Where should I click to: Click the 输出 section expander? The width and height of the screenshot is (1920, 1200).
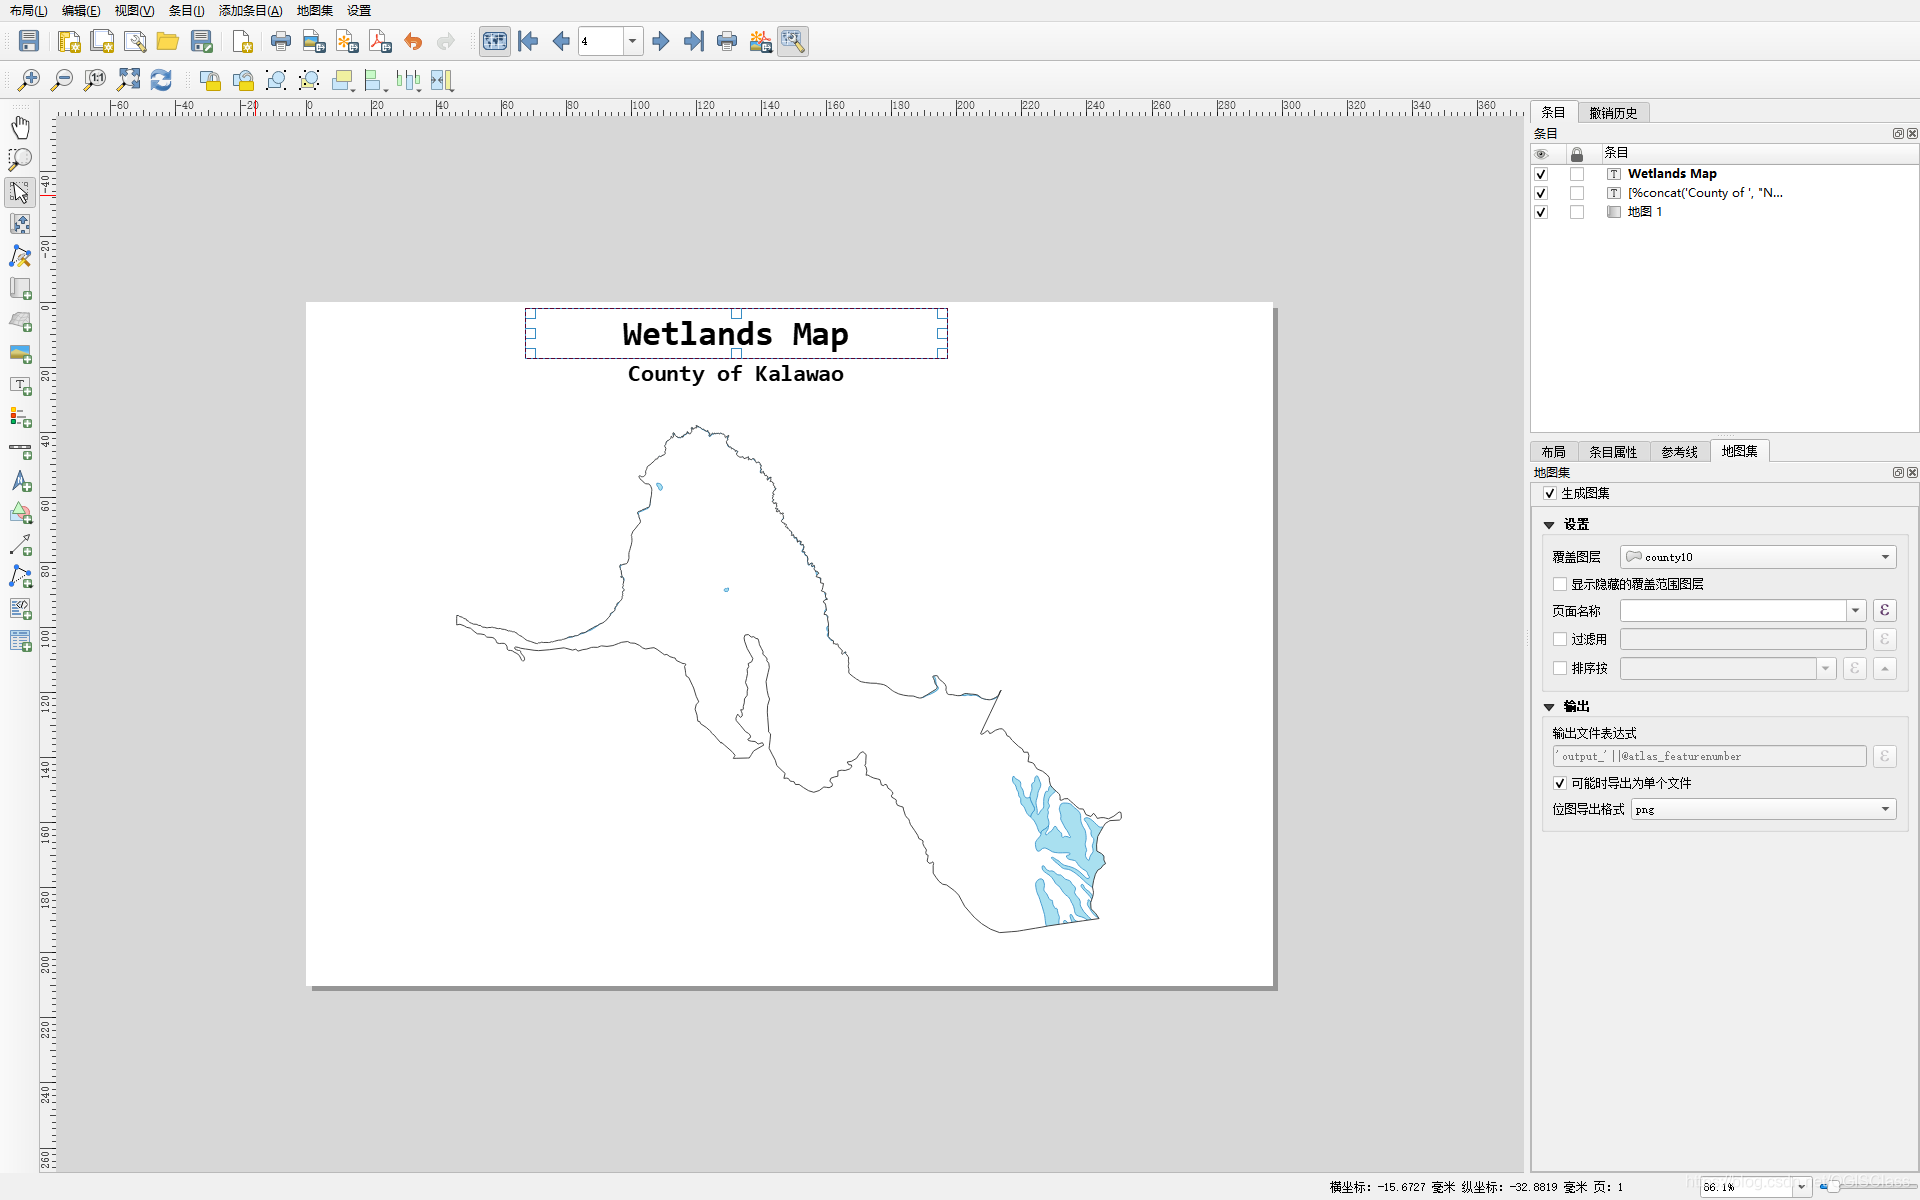click(x=1550, y=705)
